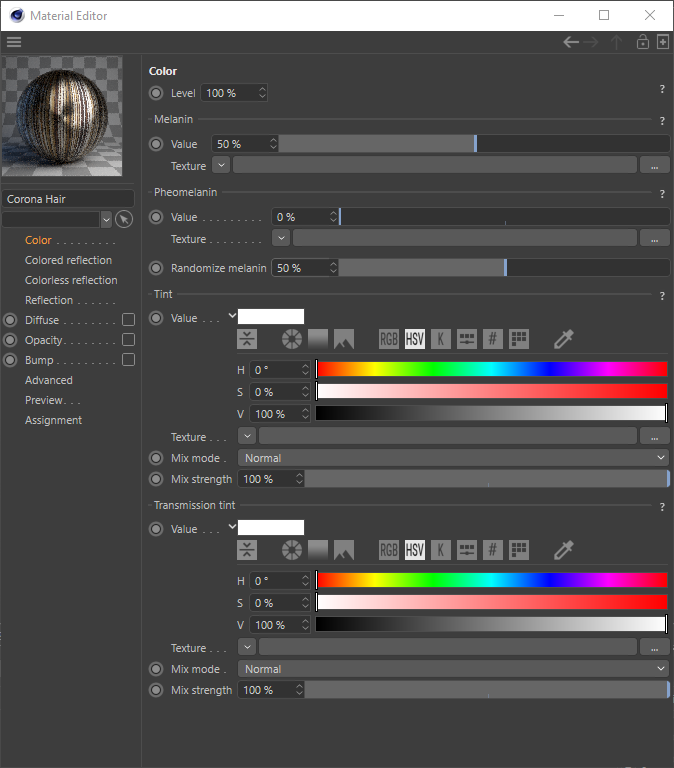Pick Transmission tint color with the eyedropper

tap(564, 550)
